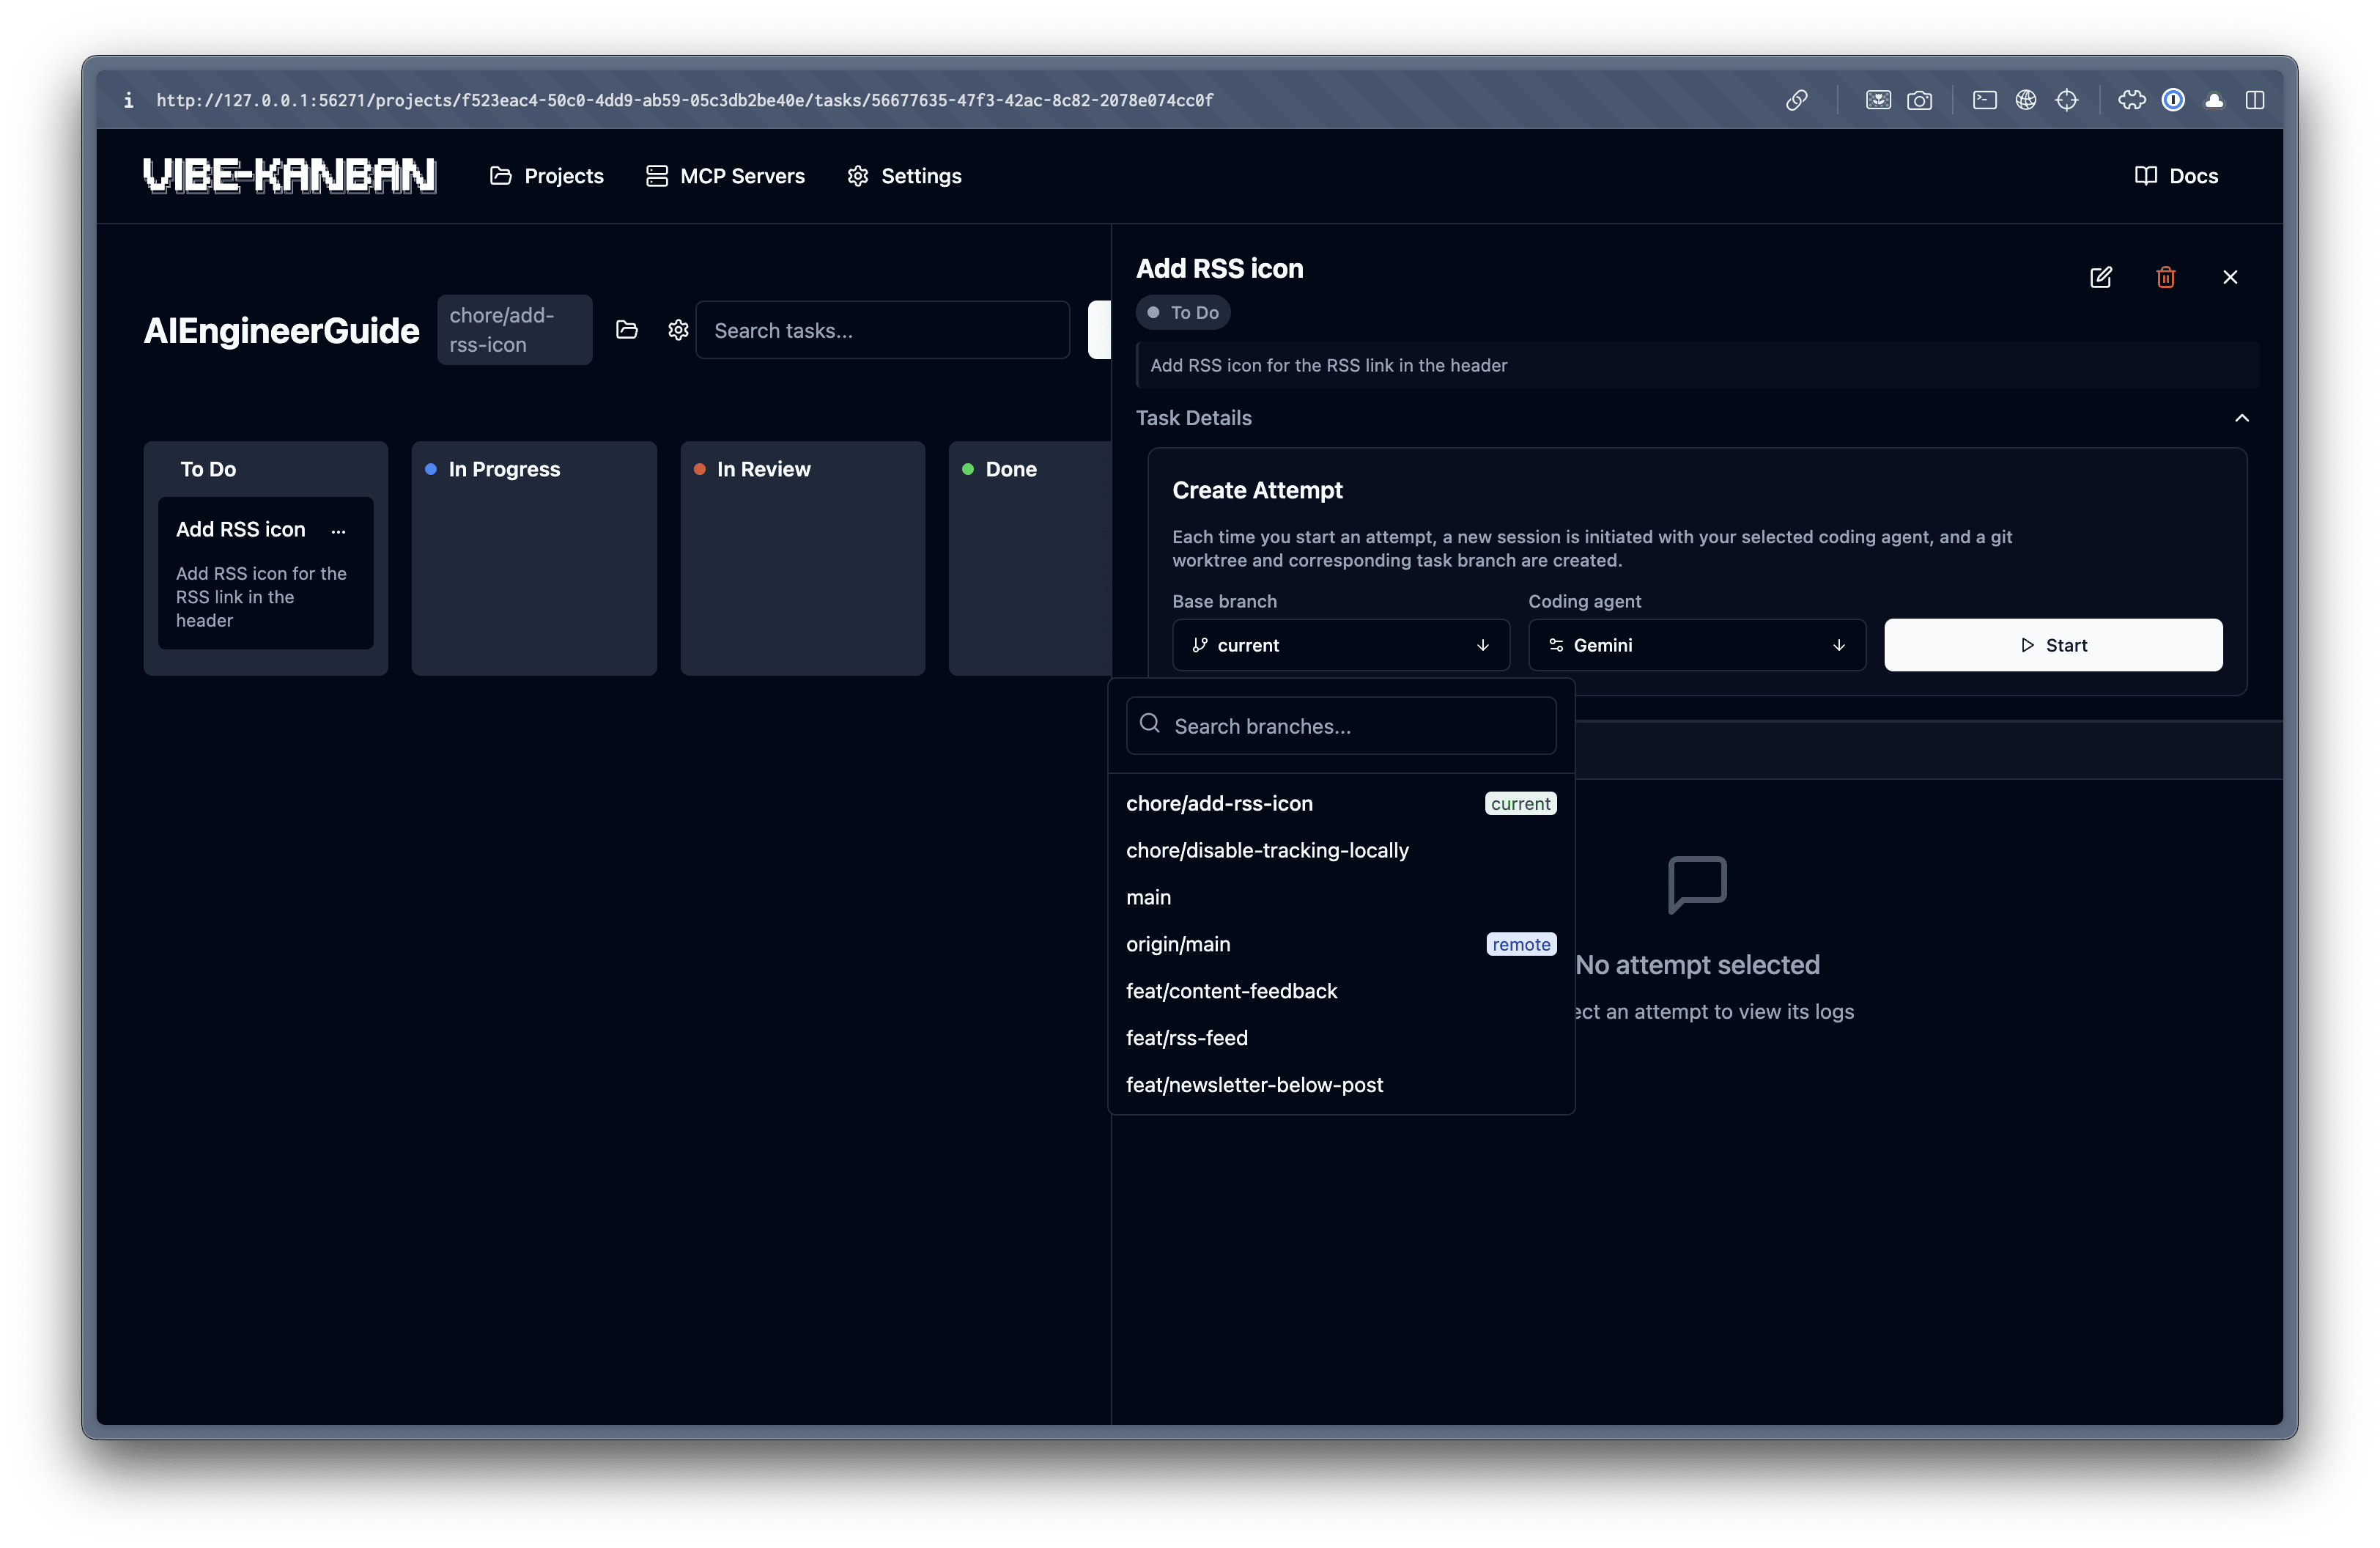The image size is (2380, 1548).
Task: Select the main branch option
Action: 1340,898
